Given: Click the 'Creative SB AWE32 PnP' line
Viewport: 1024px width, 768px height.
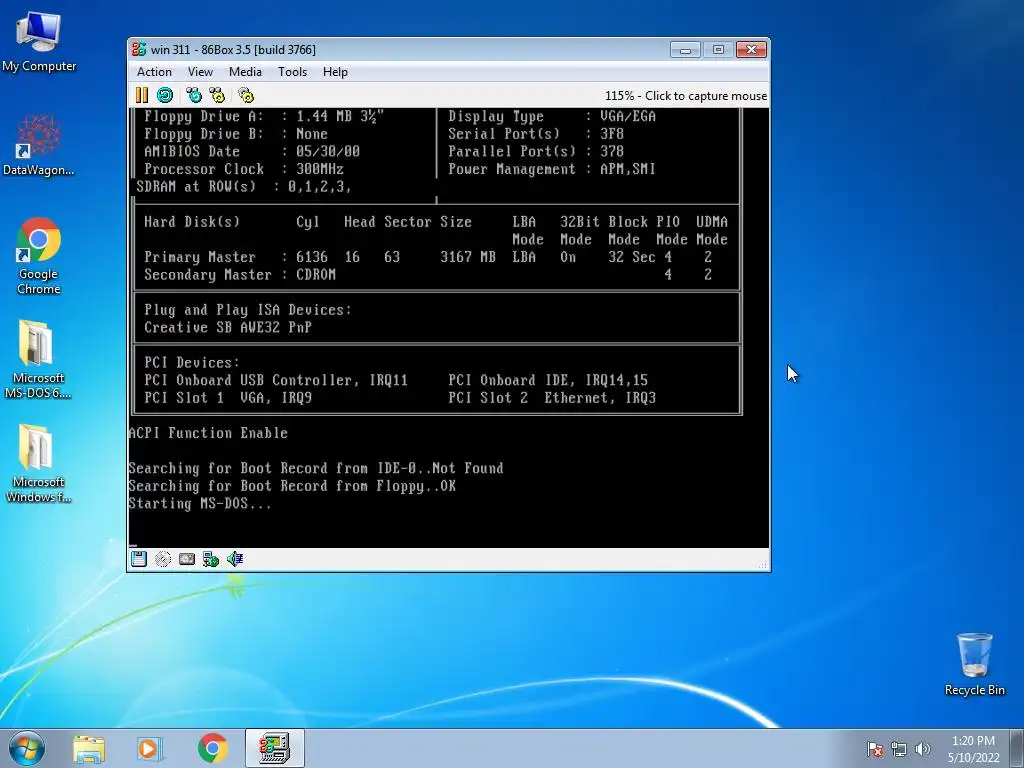Looking at the screenshot, I should point(227,328).
